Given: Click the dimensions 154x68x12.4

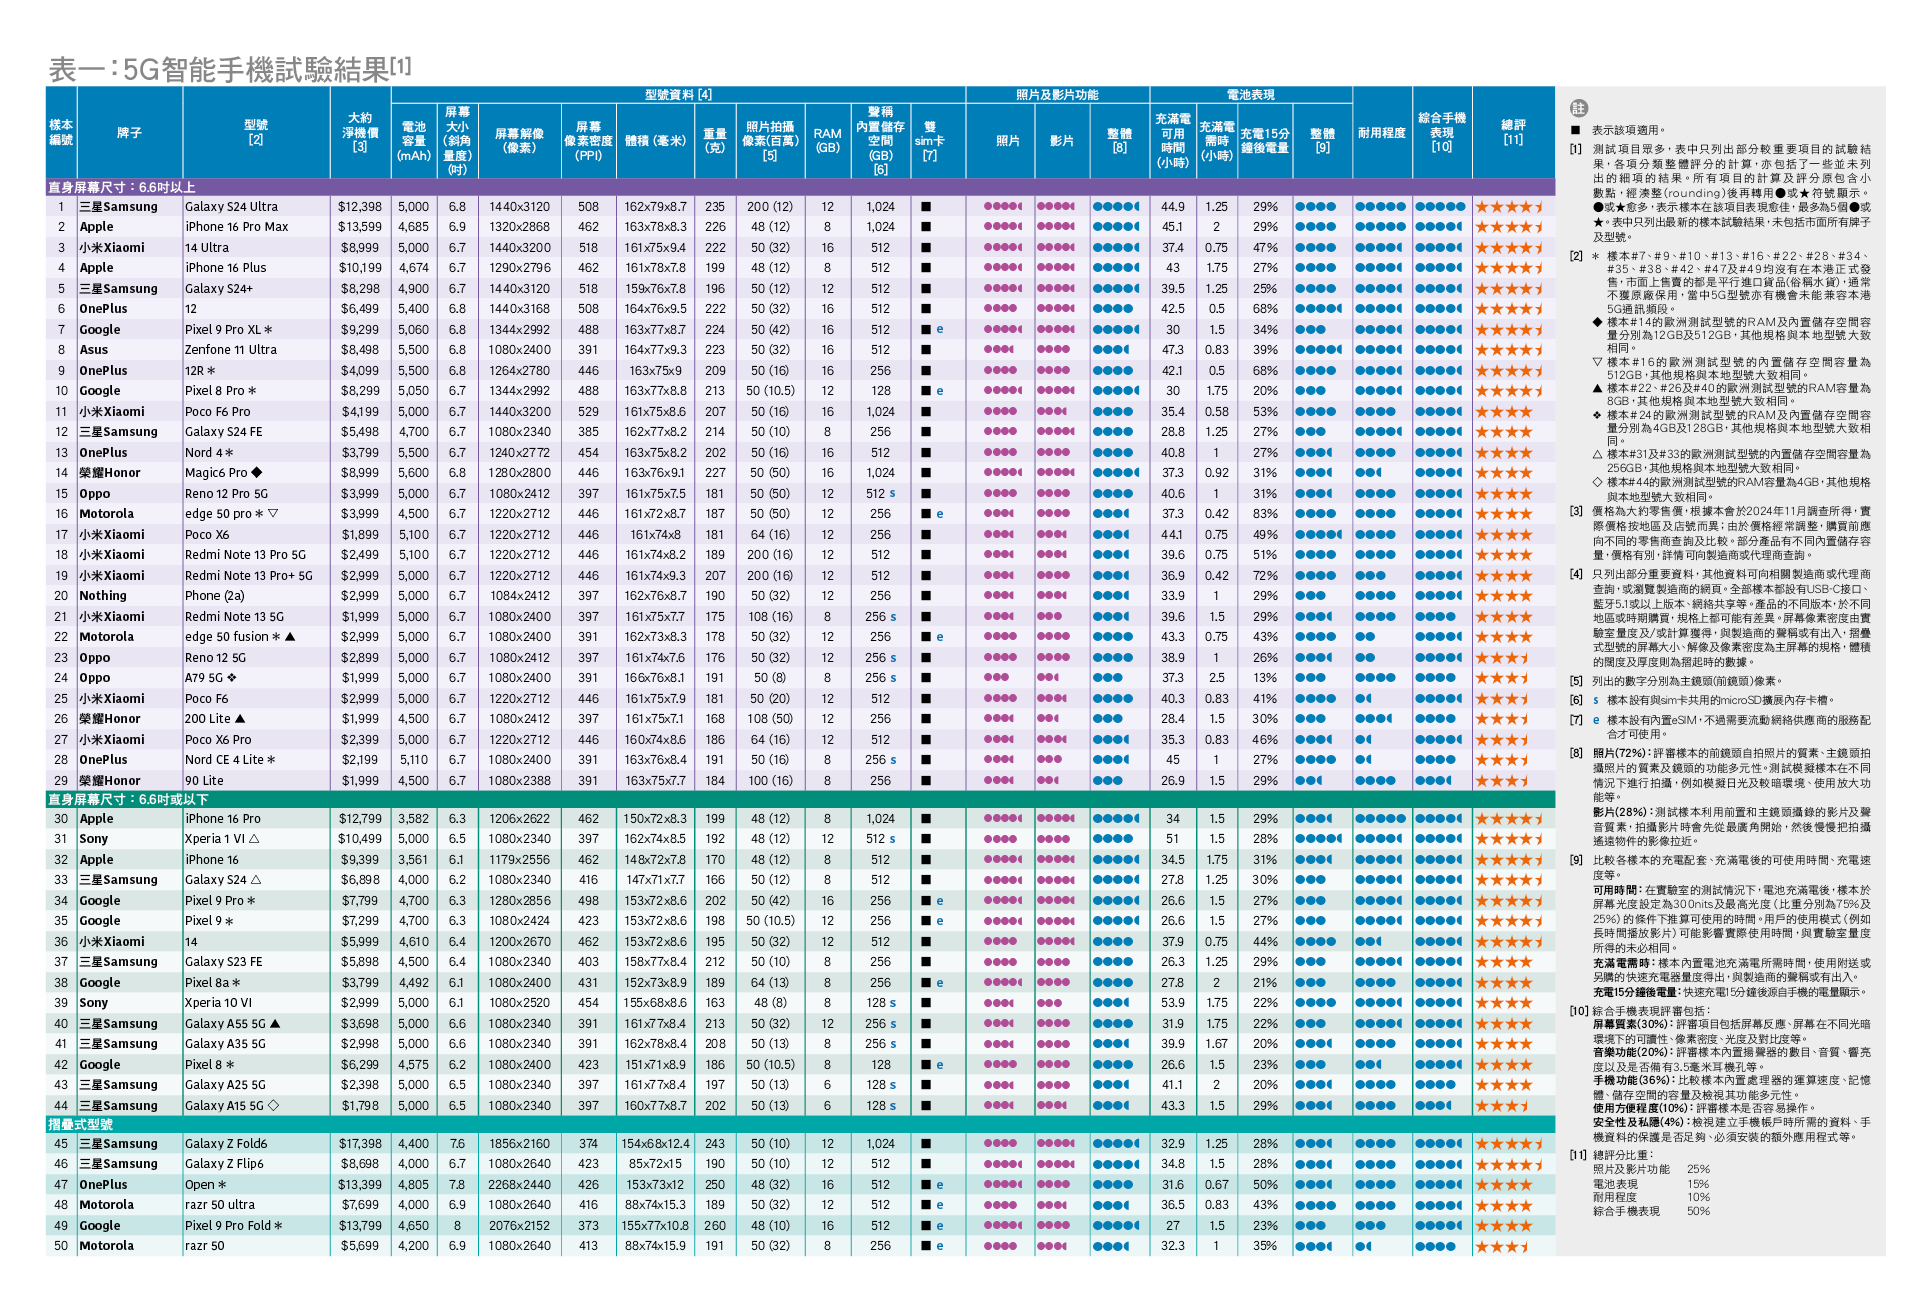Looking at the screenshot, I should coord(655,1144).
